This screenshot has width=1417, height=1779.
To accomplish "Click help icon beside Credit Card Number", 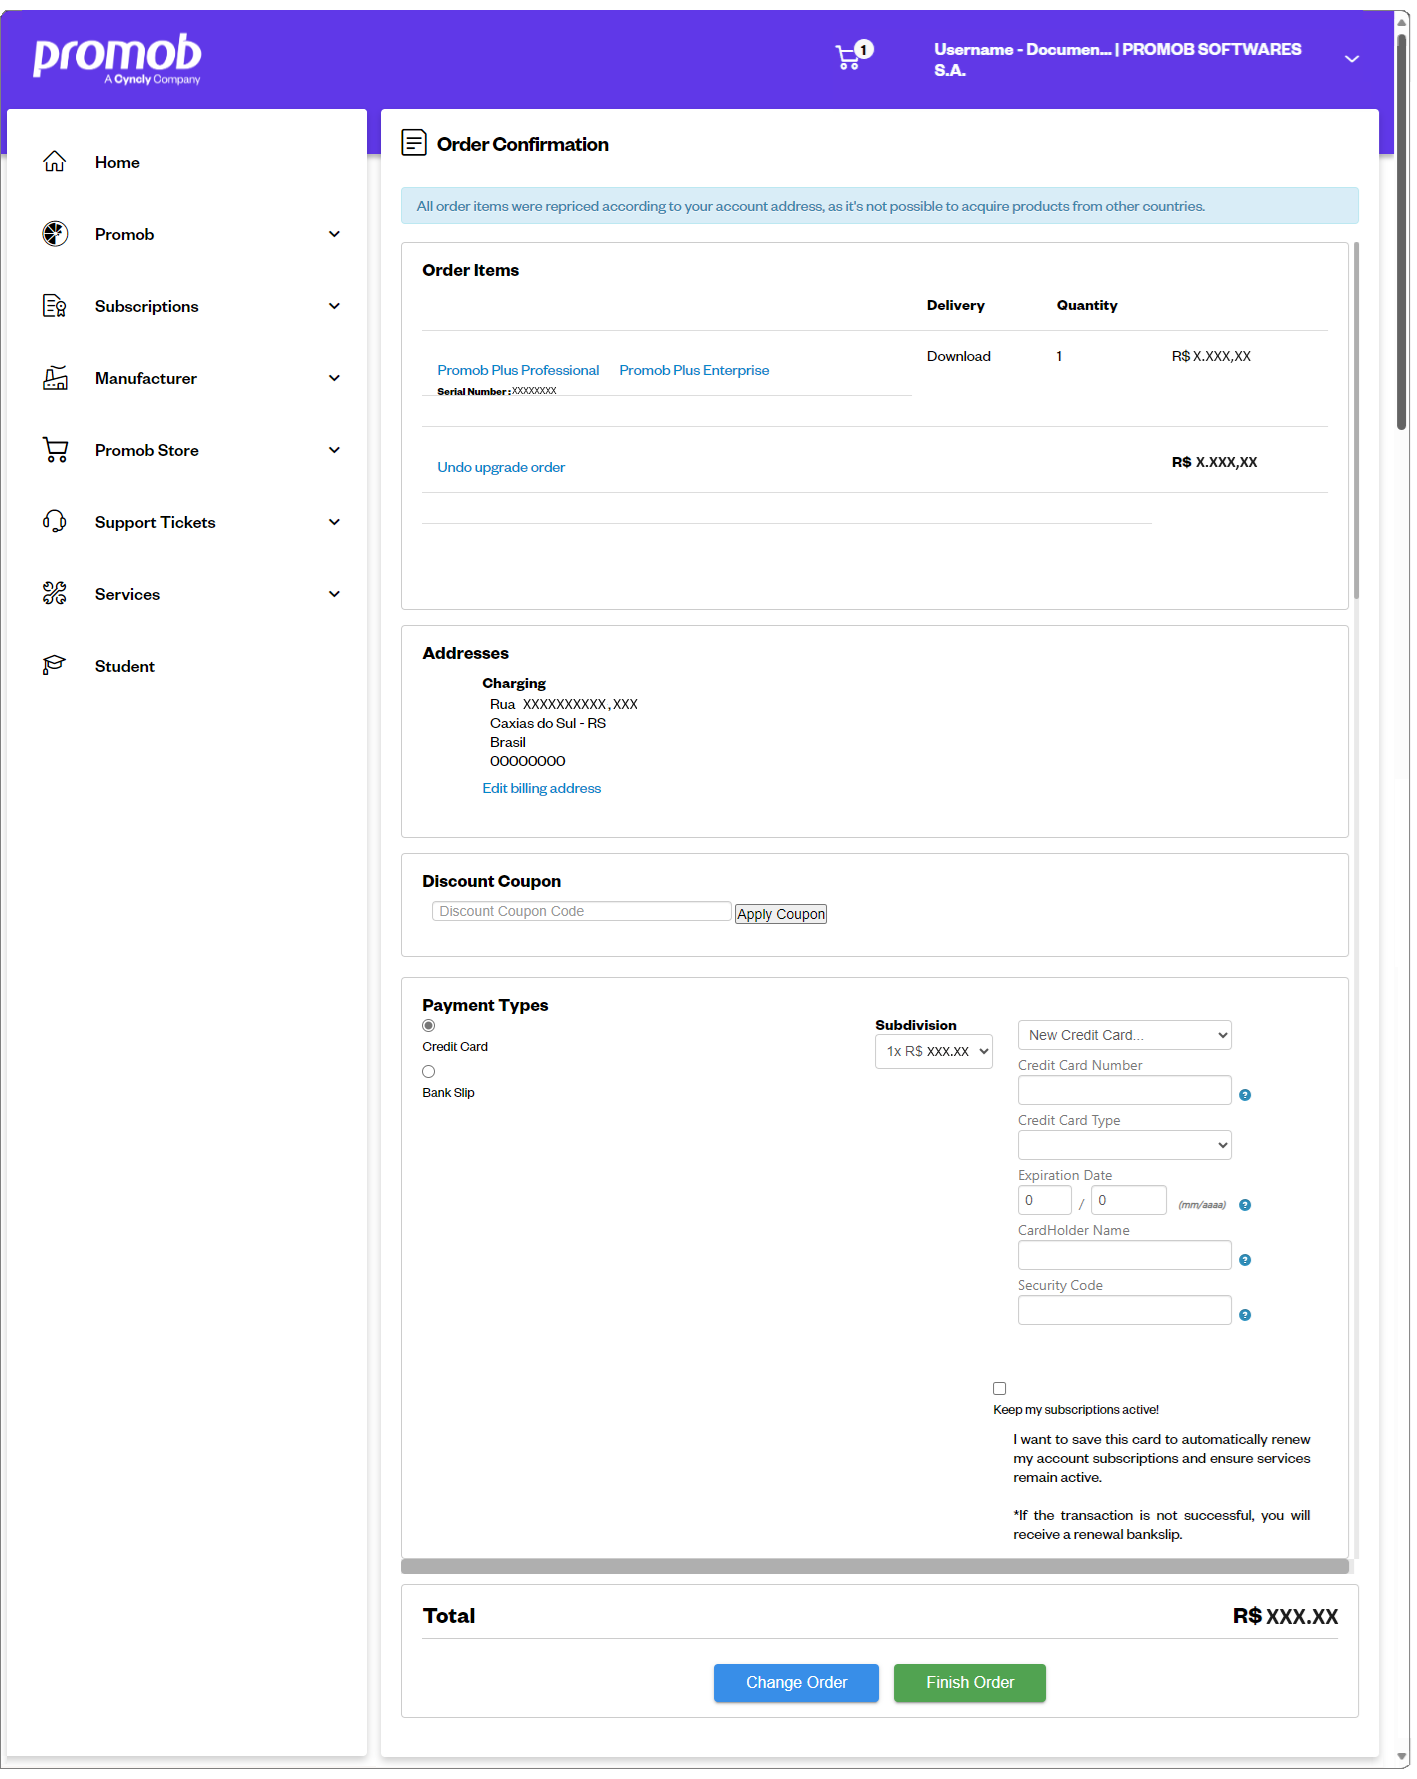I will pos(1245,1095).
